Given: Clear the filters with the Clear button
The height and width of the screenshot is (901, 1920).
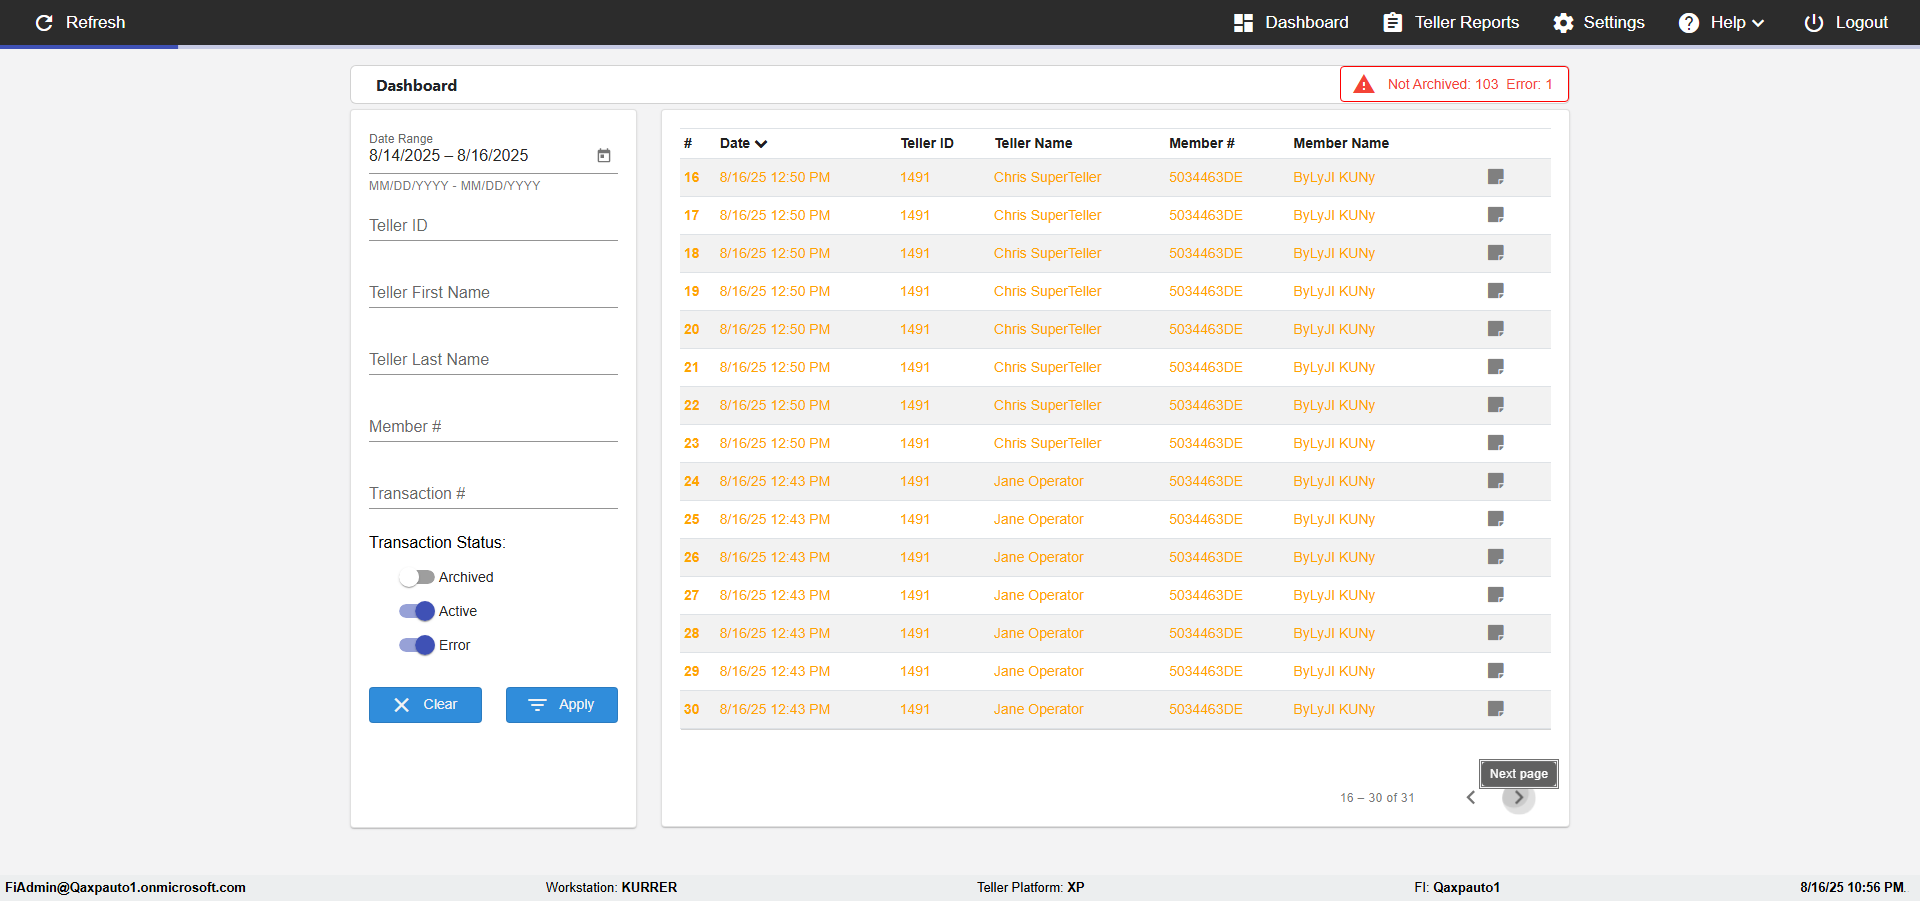Looking at the screenshot, I should coord(425,705).
